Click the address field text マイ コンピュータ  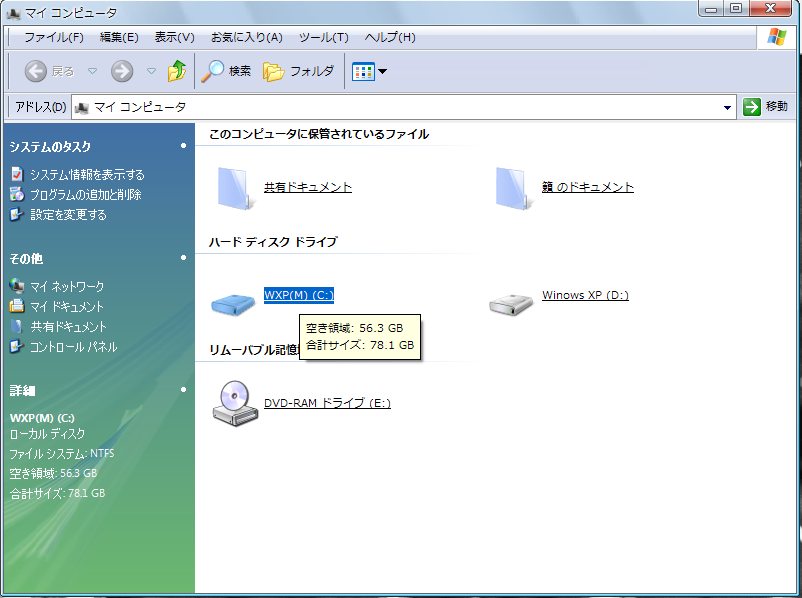coord(140,107)
